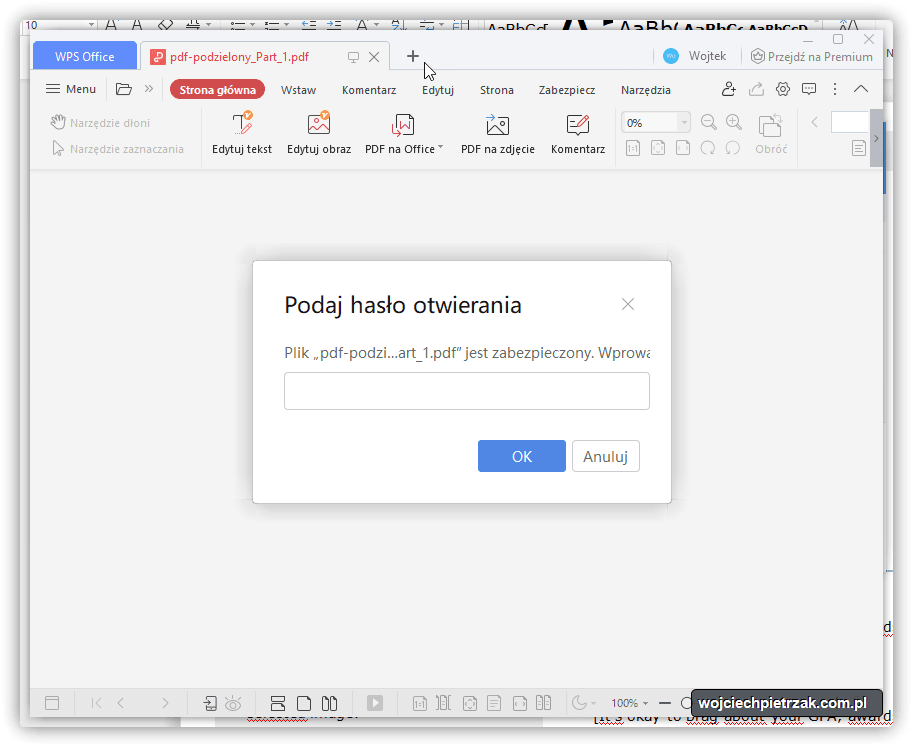Click the play slideshow button
This screenshot has width=913, height=747.
(x=375, y=703)
